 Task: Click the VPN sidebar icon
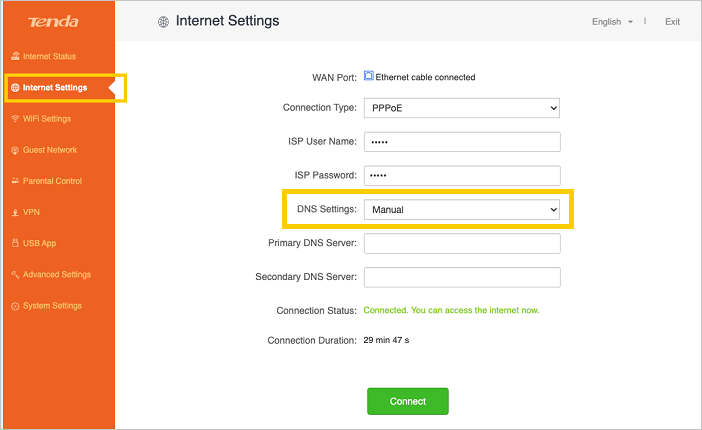15,212
